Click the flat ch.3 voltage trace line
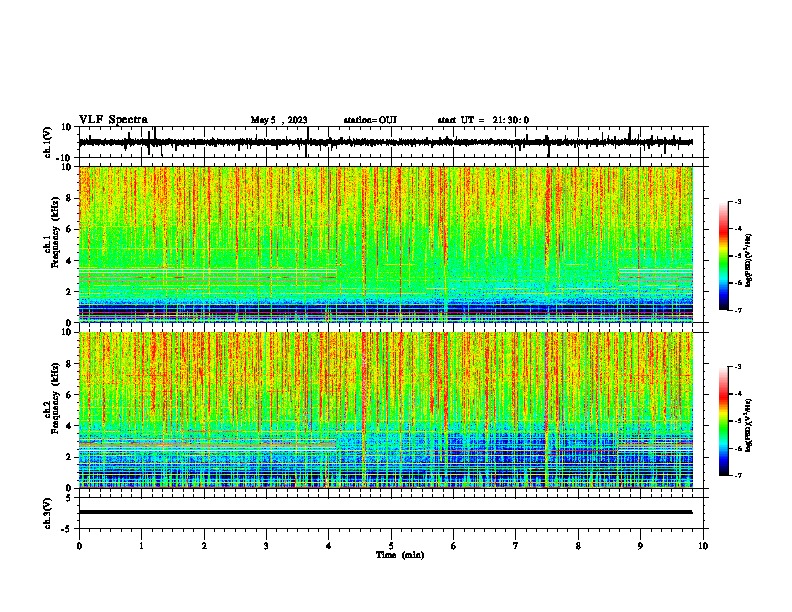 (x=385, y=512)
